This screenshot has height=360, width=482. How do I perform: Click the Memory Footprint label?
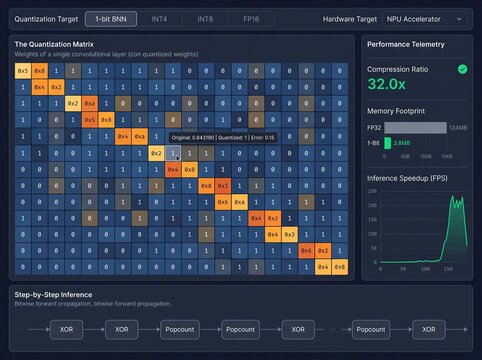coord(396,111)
